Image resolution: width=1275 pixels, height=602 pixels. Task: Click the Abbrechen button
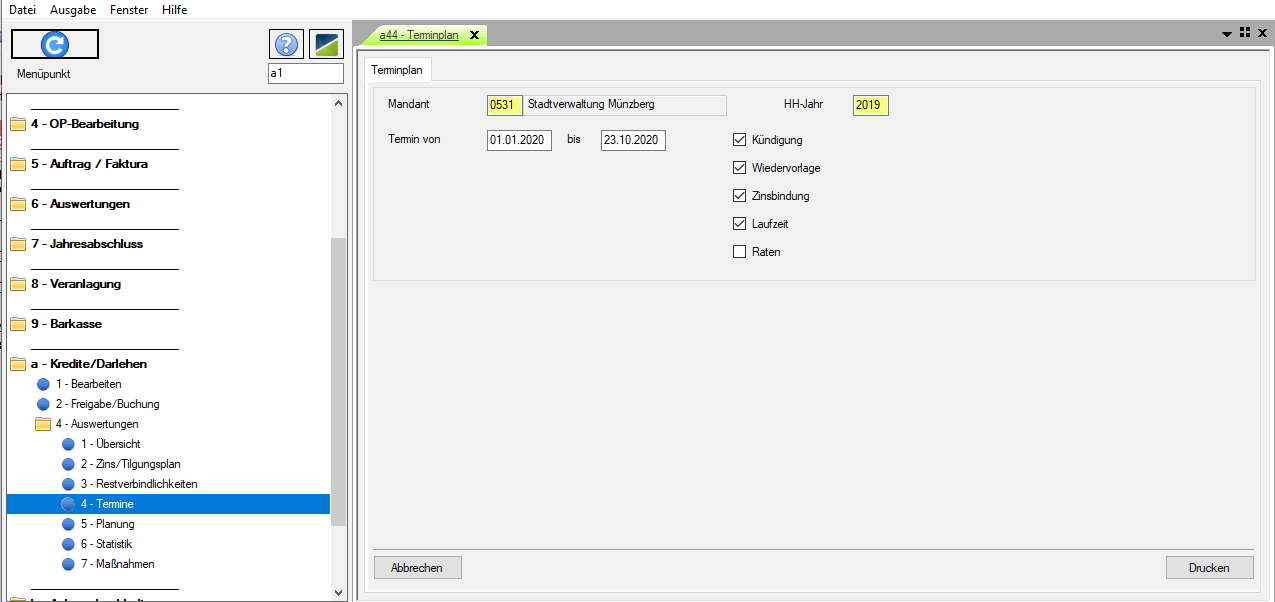tap(417, 567)
